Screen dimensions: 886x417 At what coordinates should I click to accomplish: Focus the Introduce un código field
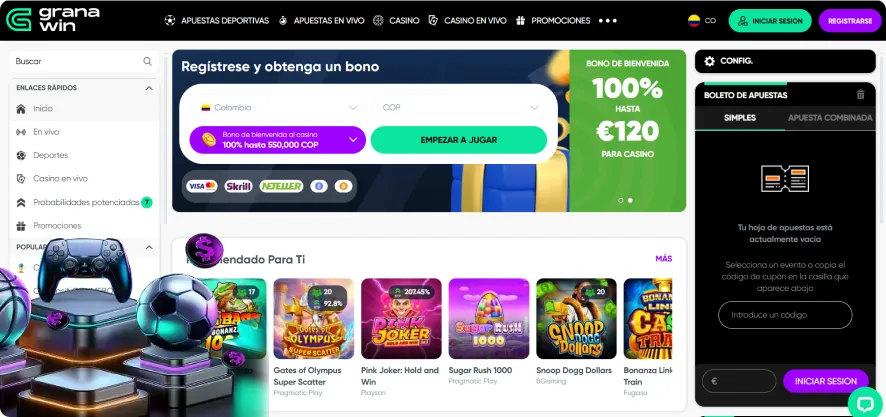click(x=785, y=315)
